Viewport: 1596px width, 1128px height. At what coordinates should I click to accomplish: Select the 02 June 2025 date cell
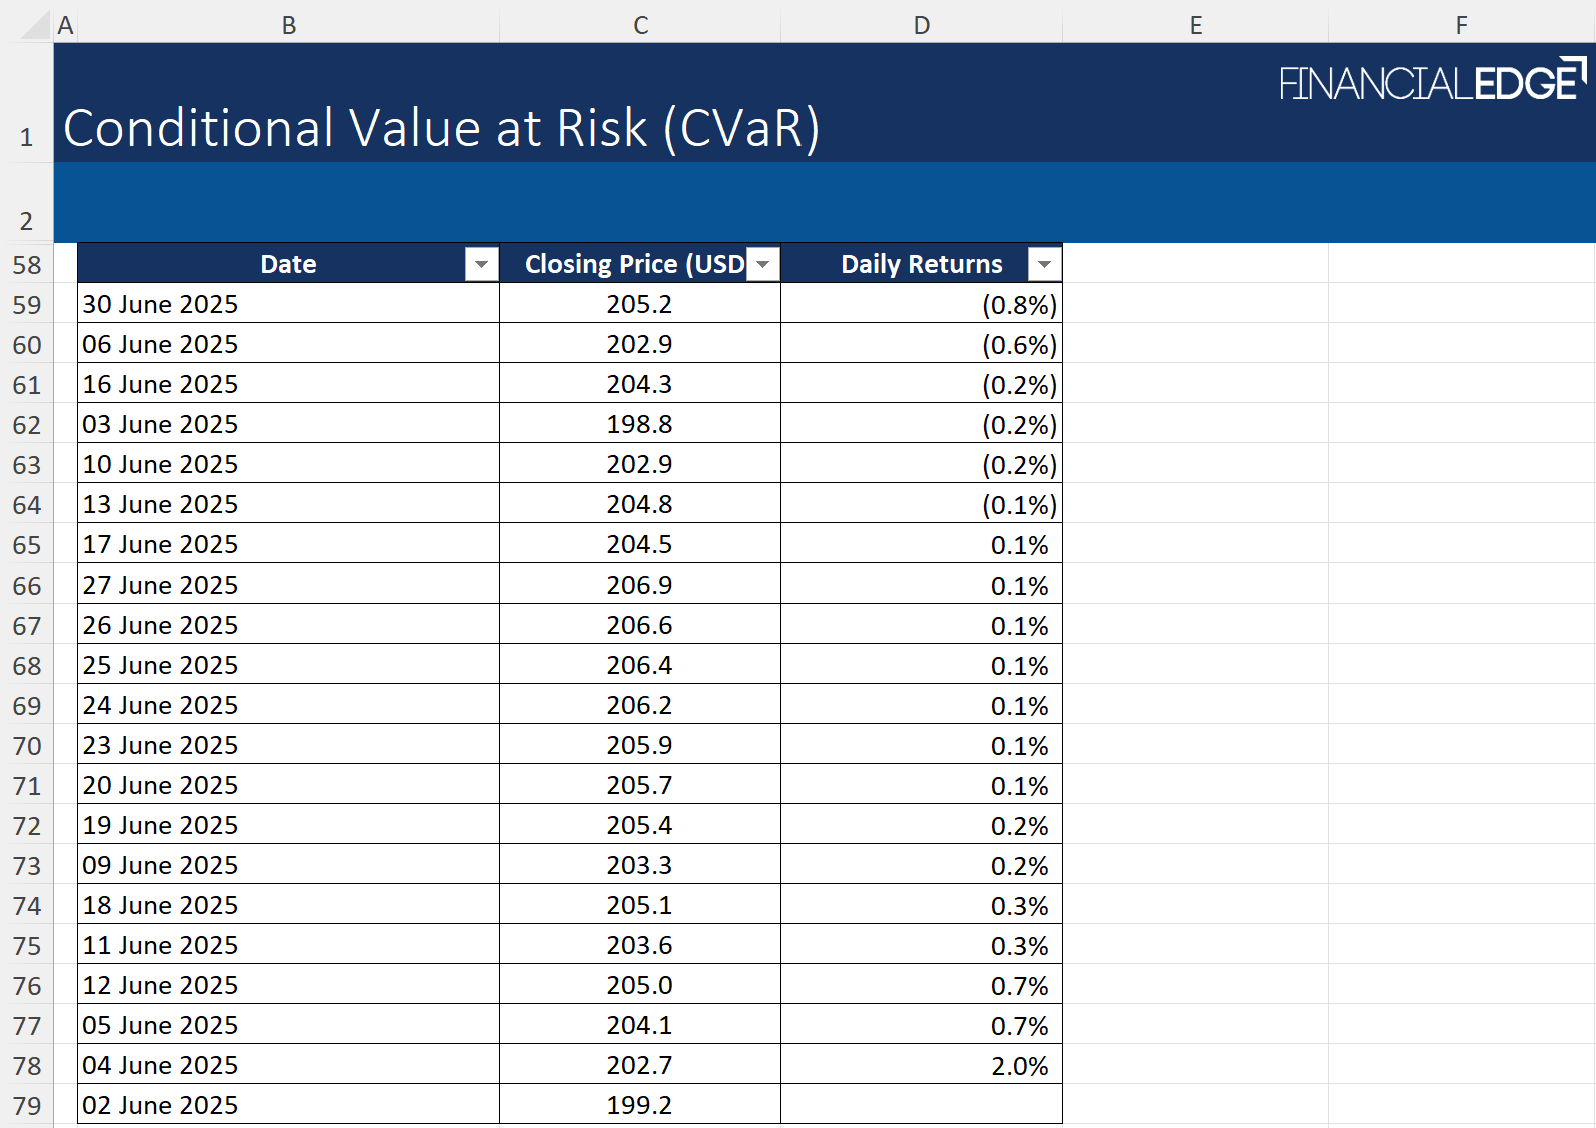[x=288, y=1105]
